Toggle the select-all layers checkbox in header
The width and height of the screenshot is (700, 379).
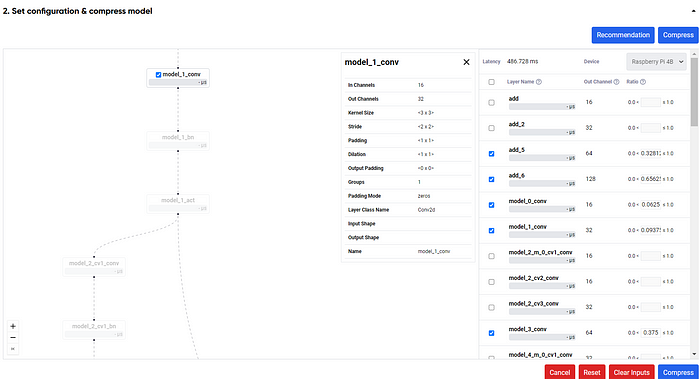click(x=492, y=82)
